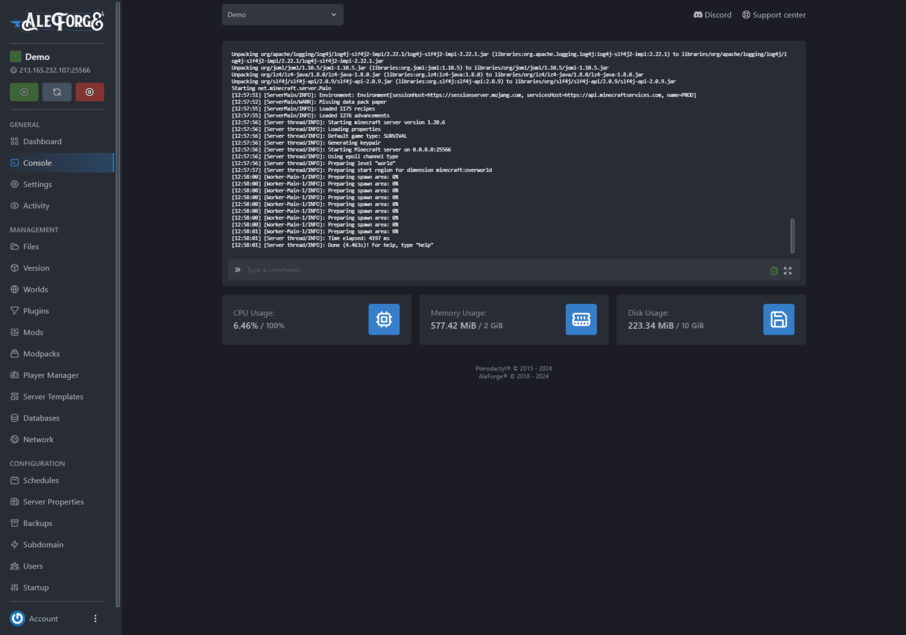Click the console output scrollbar
The height and width of the screenshot is (635, 906).
coord(793,235)
